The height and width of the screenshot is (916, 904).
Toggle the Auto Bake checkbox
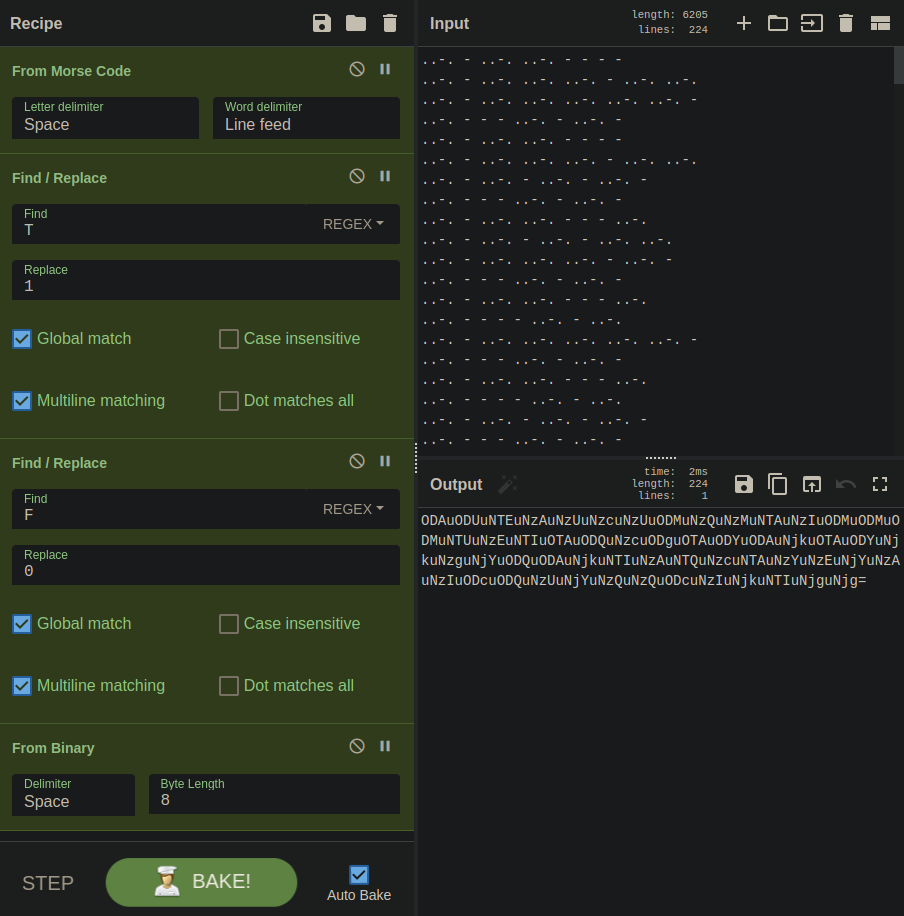[x=359, y=875]
